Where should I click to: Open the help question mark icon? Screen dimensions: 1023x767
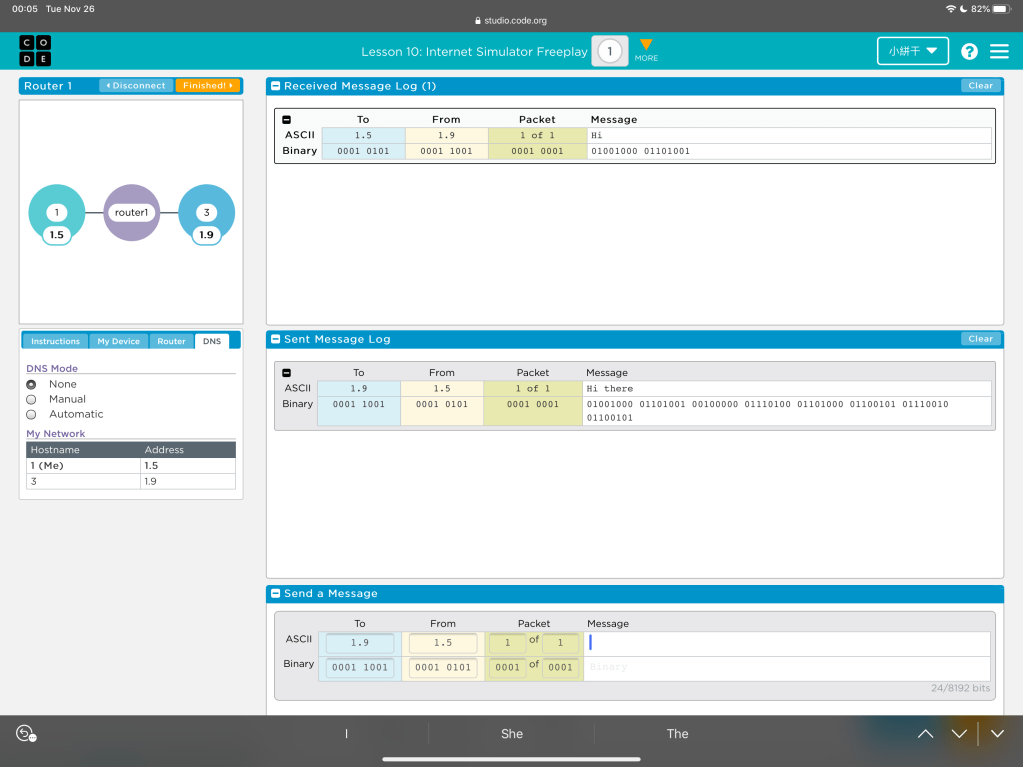tap(969, 51)
